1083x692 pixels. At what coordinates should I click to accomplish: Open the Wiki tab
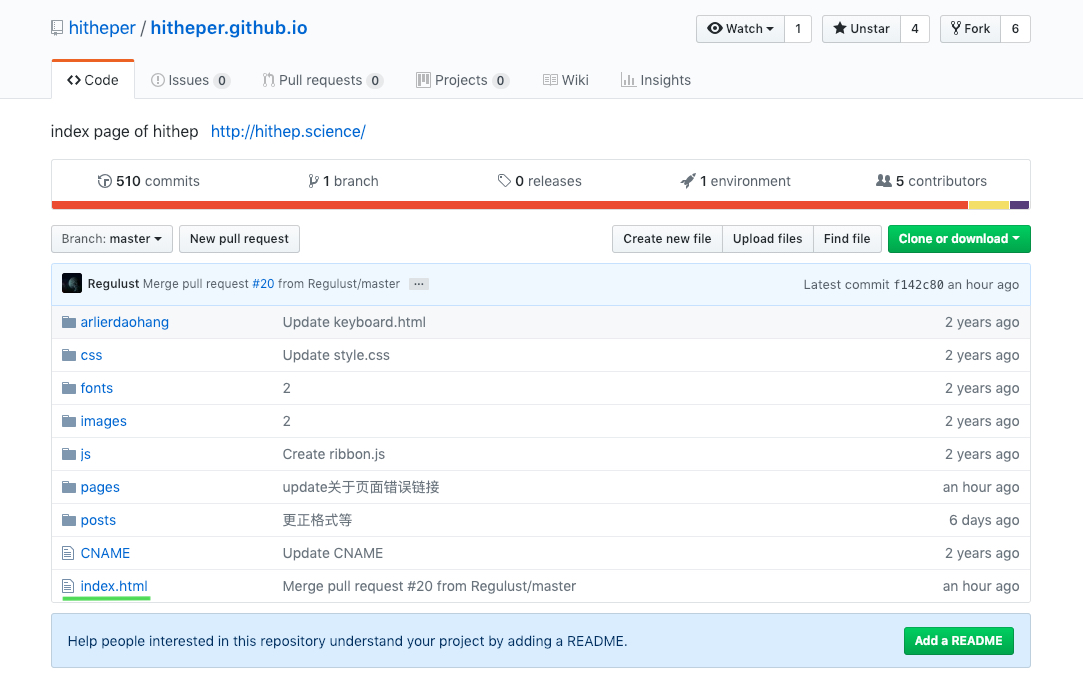[x=566, y=80]
